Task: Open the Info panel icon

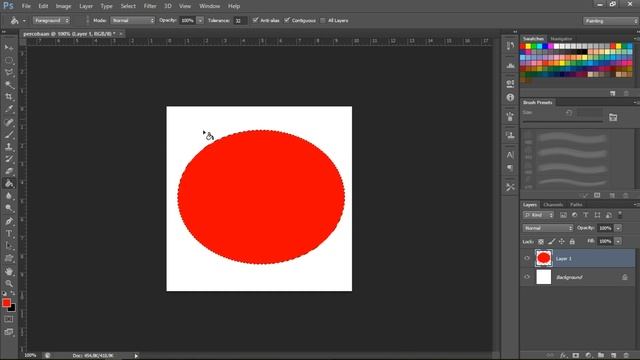Action: pos(510,98)
